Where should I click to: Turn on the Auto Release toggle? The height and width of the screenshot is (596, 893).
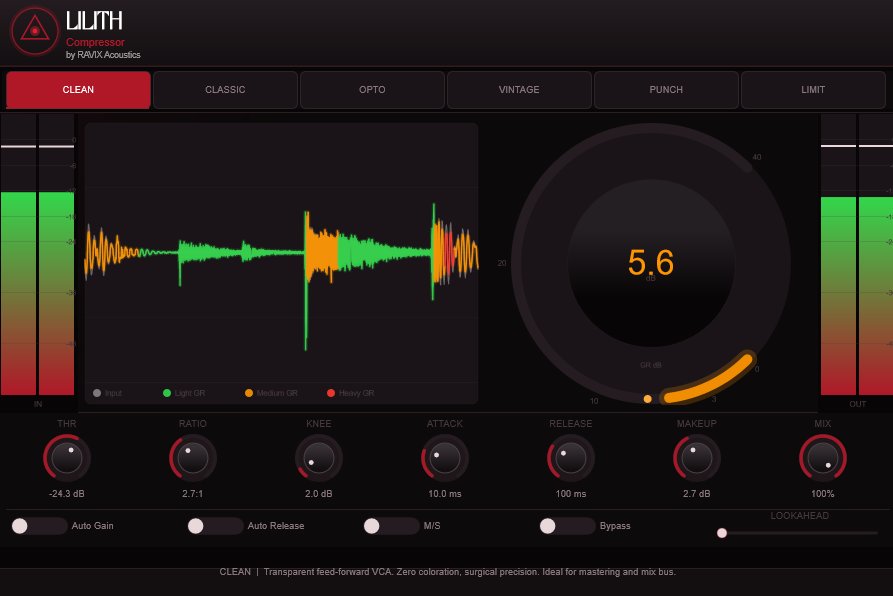tap(215, 526)
